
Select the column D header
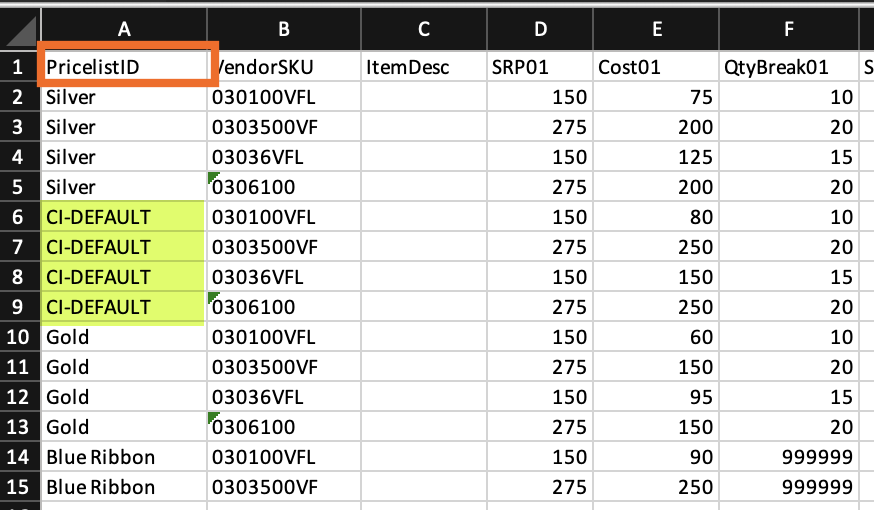click(540, 29)
